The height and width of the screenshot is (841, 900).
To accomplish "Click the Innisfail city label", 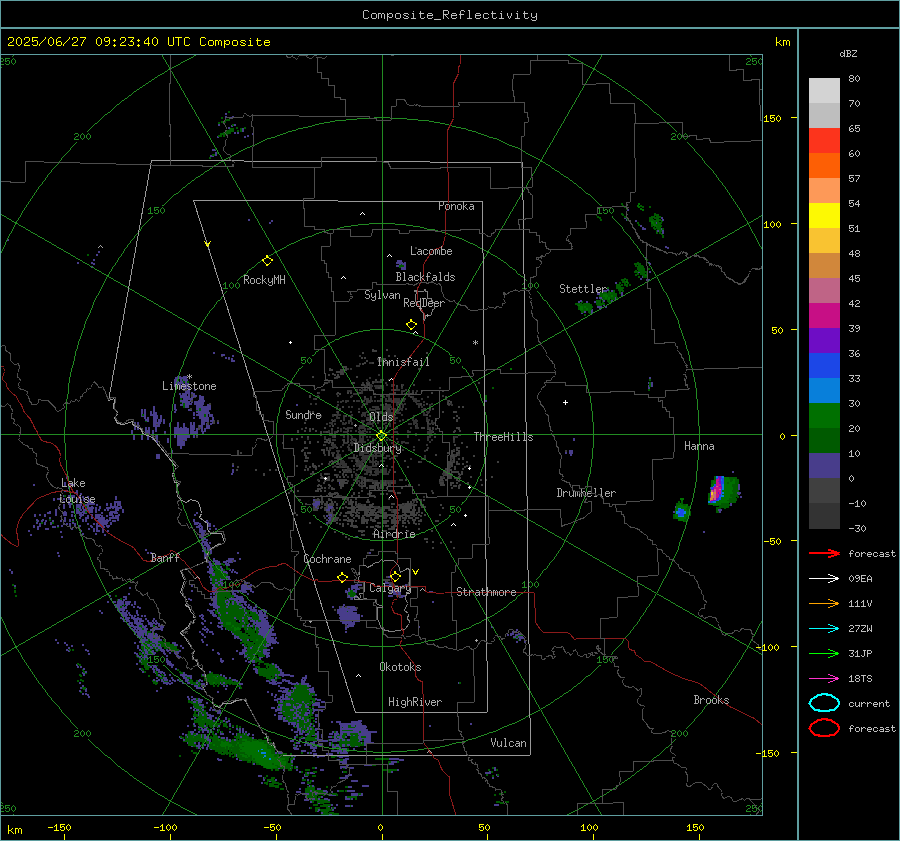I will pos(403,362).
